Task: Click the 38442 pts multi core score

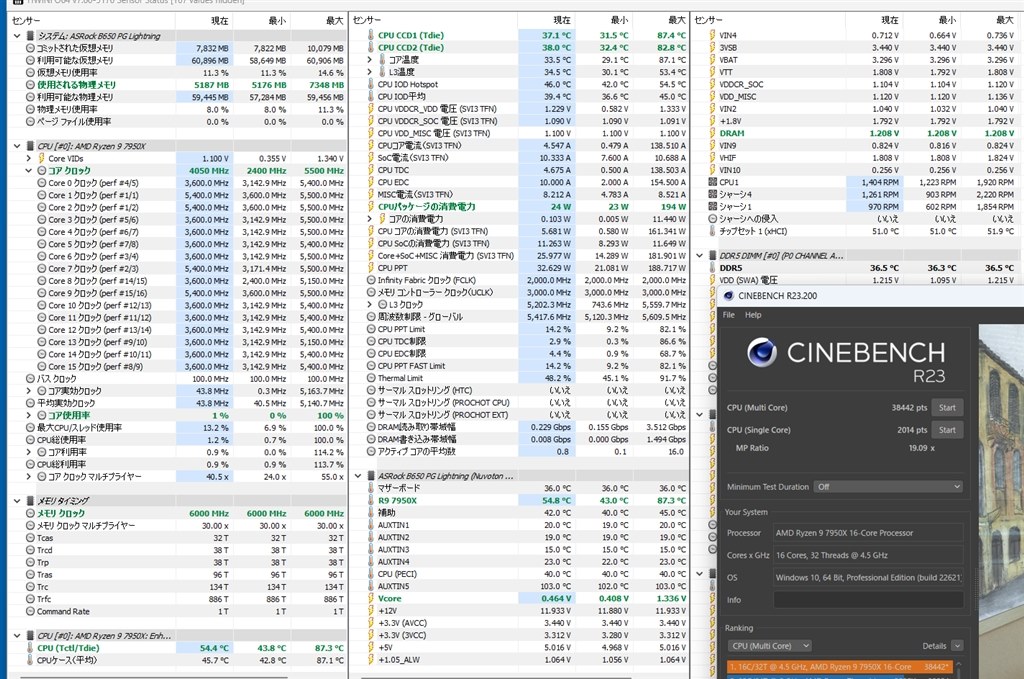Action: [x=909, y=407]
